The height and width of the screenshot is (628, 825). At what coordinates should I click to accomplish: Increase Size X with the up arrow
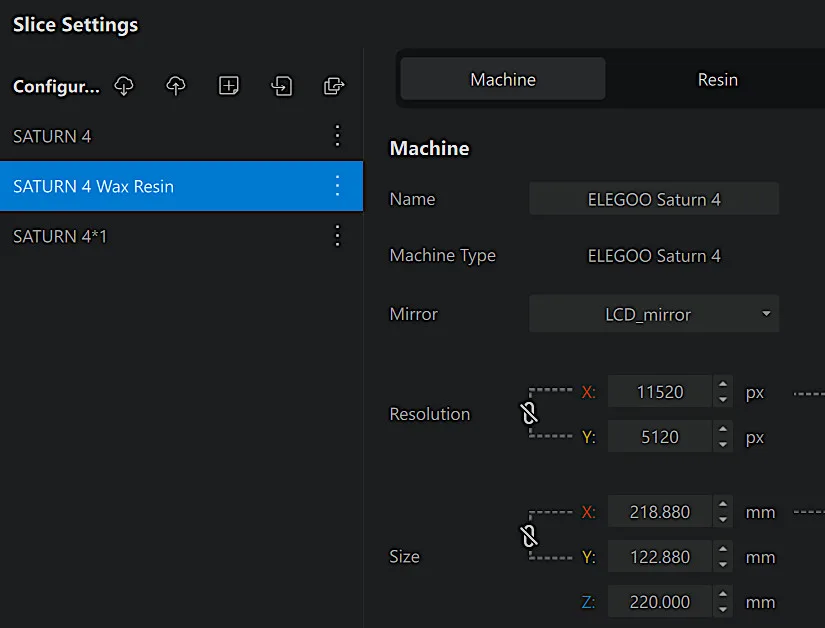(x=723, y=504)
